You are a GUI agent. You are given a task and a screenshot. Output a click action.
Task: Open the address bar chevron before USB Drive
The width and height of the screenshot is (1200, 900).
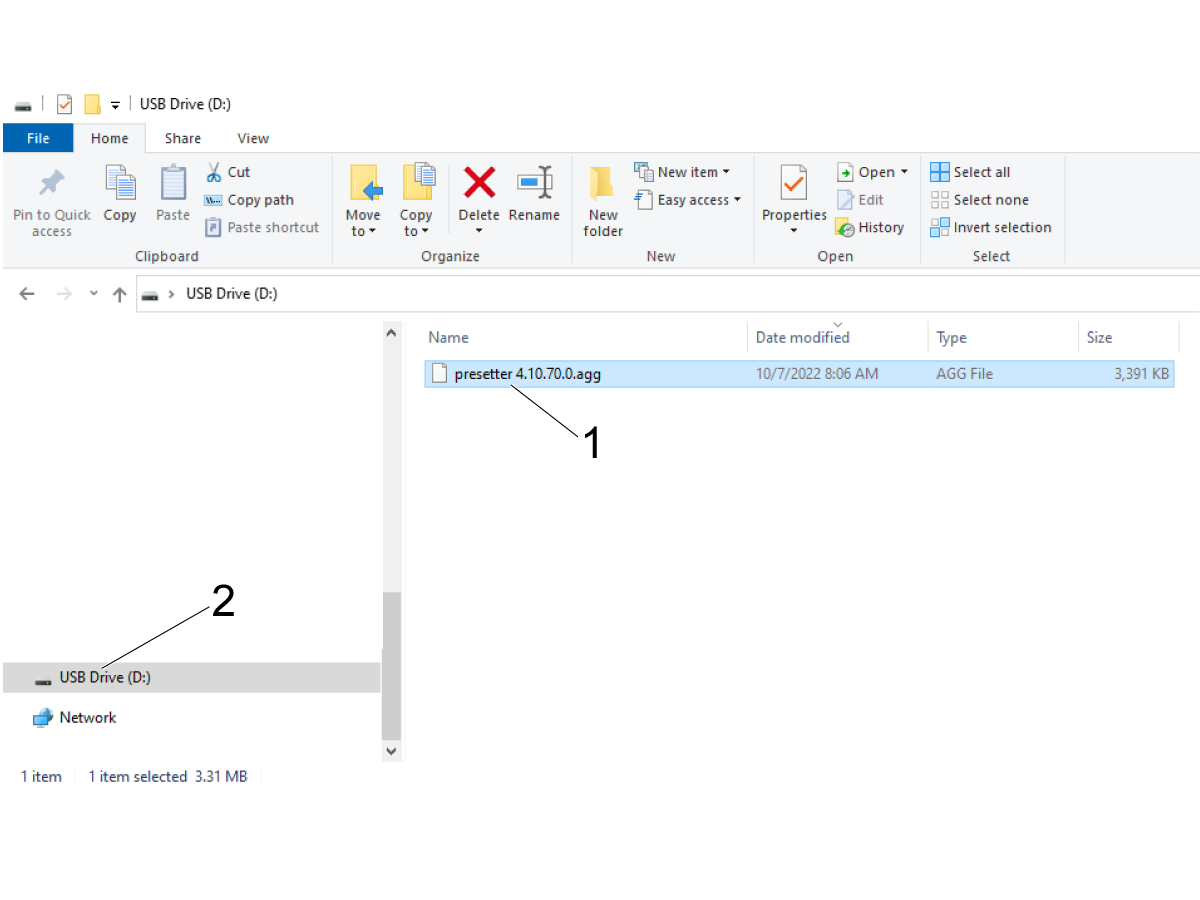click(172, 294)
